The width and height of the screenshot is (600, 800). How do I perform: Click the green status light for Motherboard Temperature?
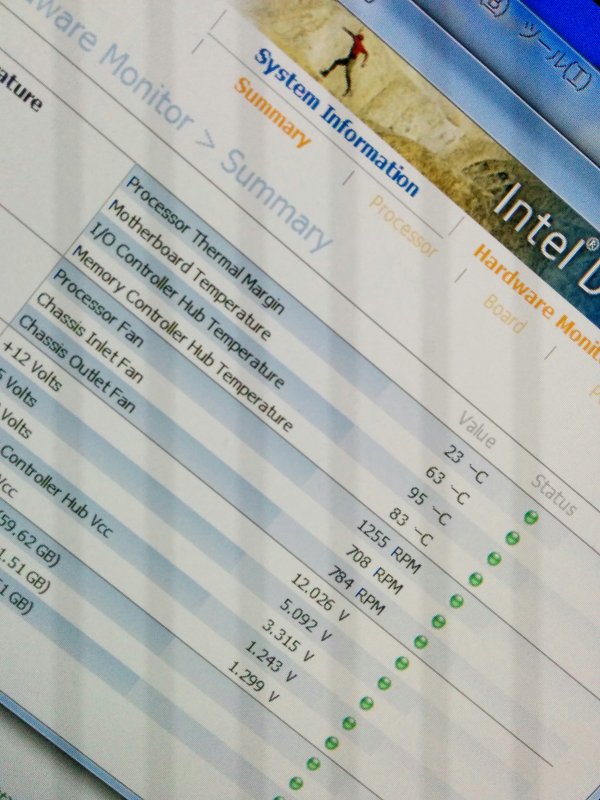point(513,538)
